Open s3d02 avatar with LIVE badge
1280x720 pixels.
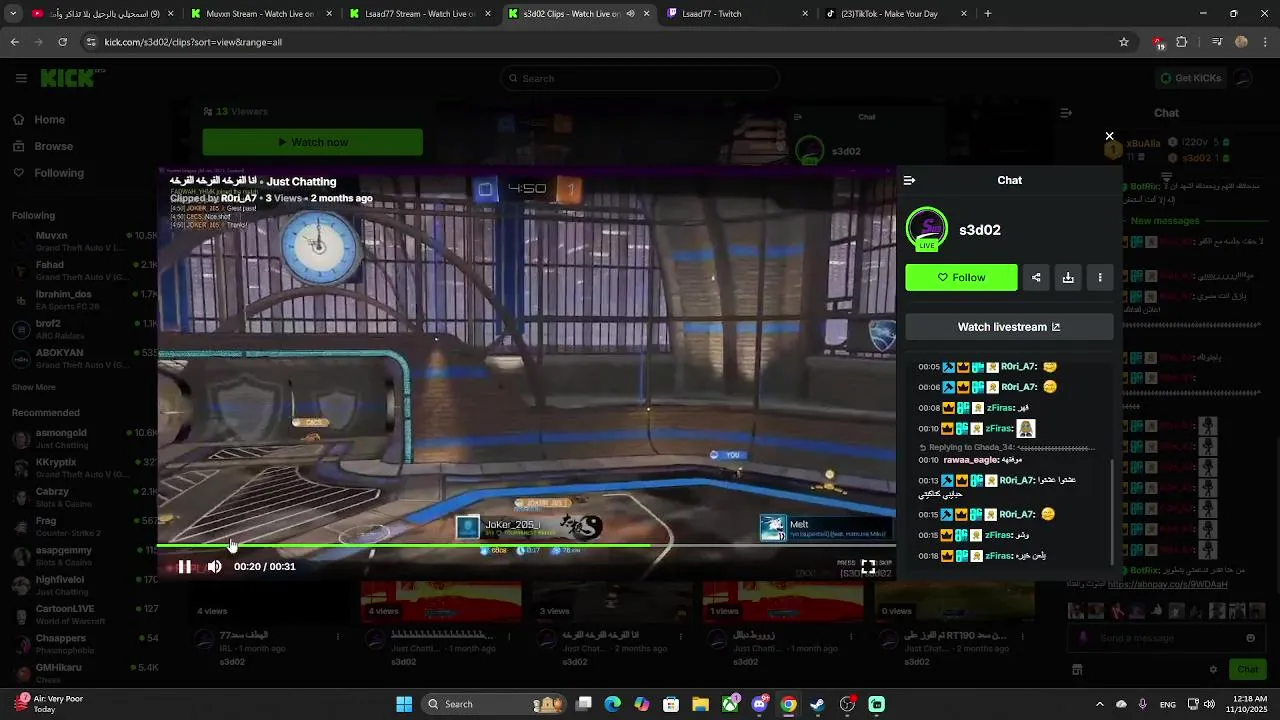[x=926, y=230]
